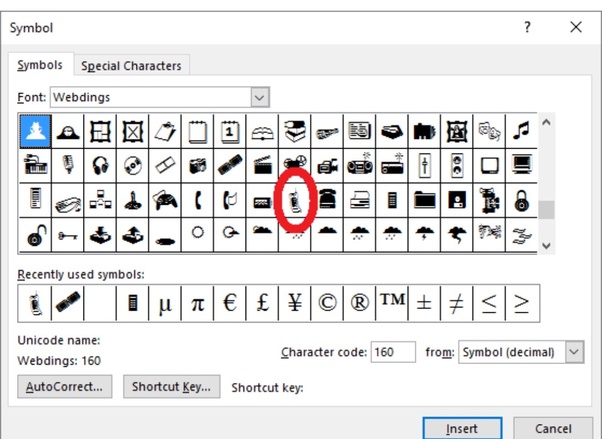Screen dimensions: 602x439
Task: Switch to the Symbols tab
Action: 40,65
